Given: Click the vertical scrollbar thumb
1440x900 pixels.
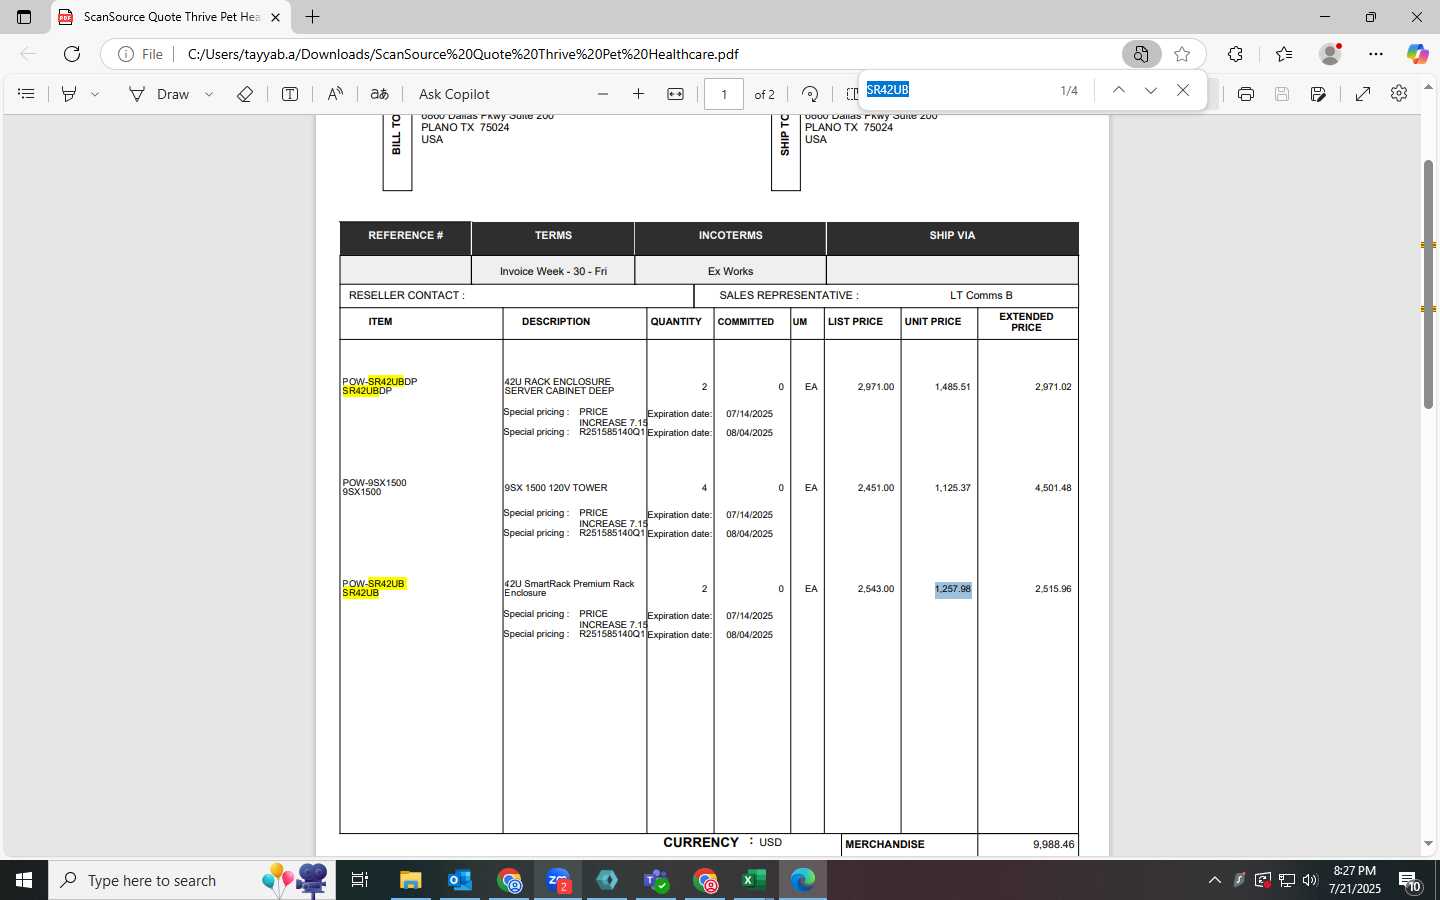Looking at the screenshot, I should tap(1428, 284).
